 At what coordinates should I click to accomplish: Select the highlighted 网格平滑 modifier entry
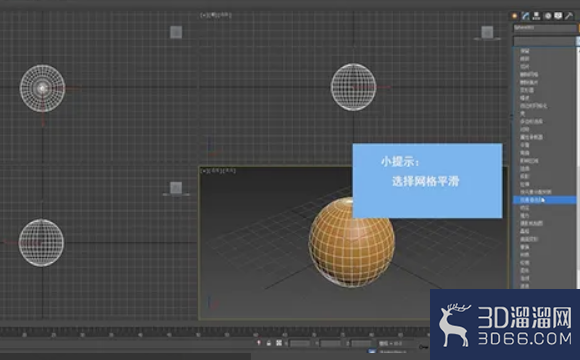click(x=544, y=200)
